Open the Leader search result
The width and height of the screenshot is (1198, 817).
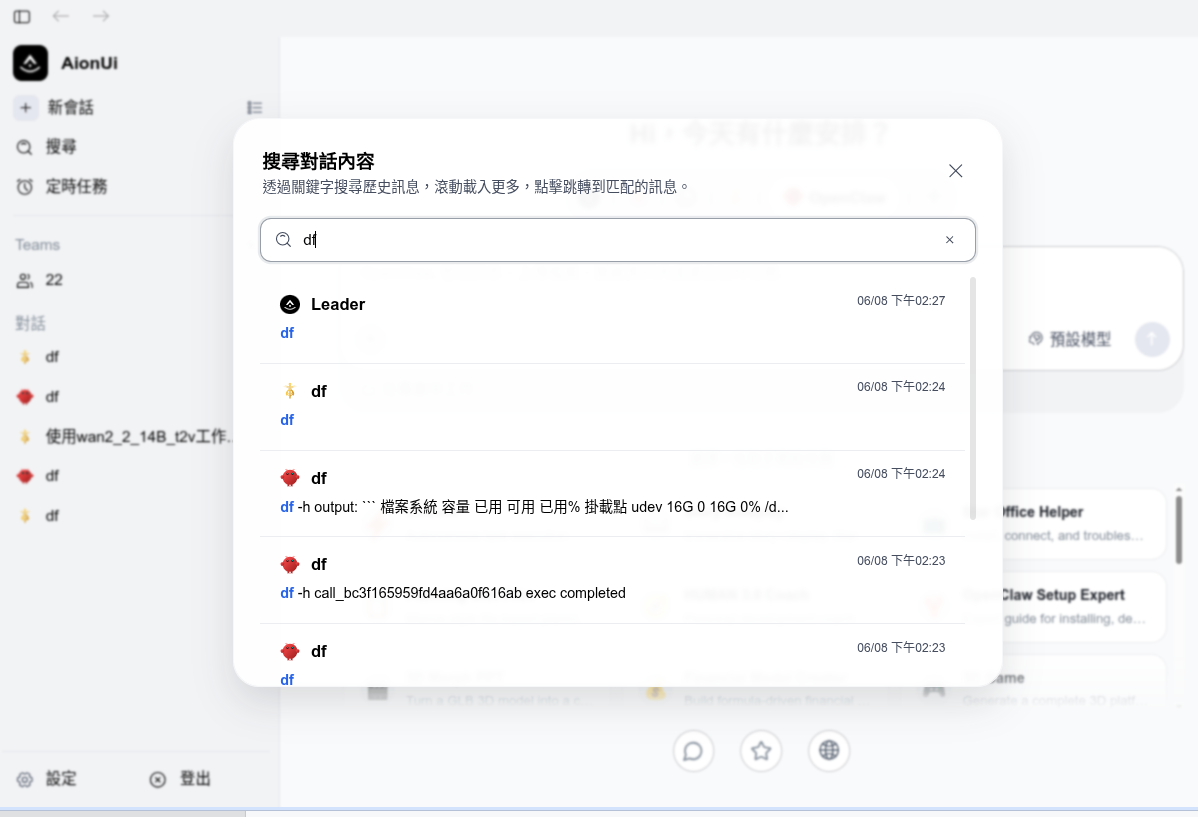(x=613, y=320)
